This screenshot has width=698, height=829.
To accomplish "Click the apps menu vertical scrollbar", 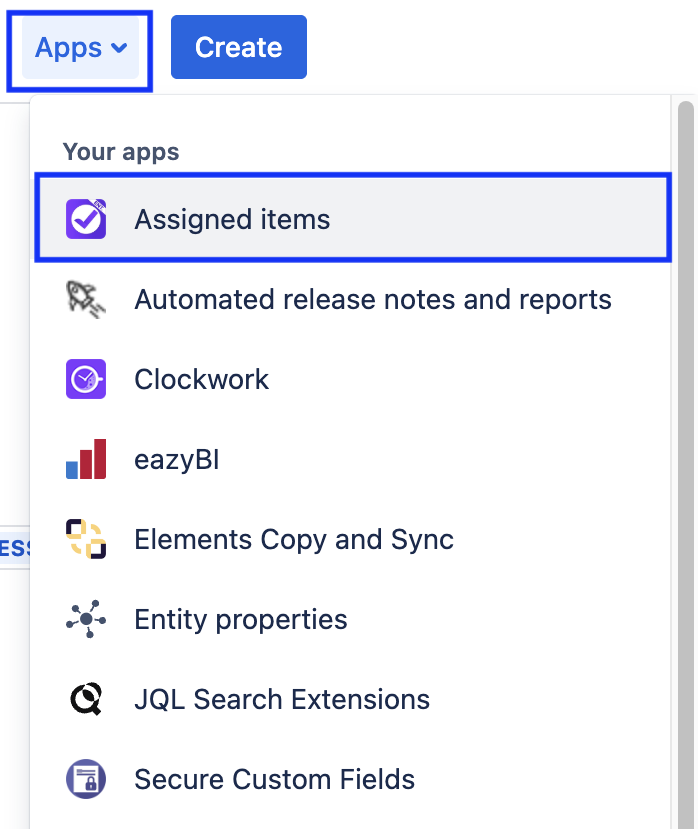I will pyautogui.click(x=686, y=465).
